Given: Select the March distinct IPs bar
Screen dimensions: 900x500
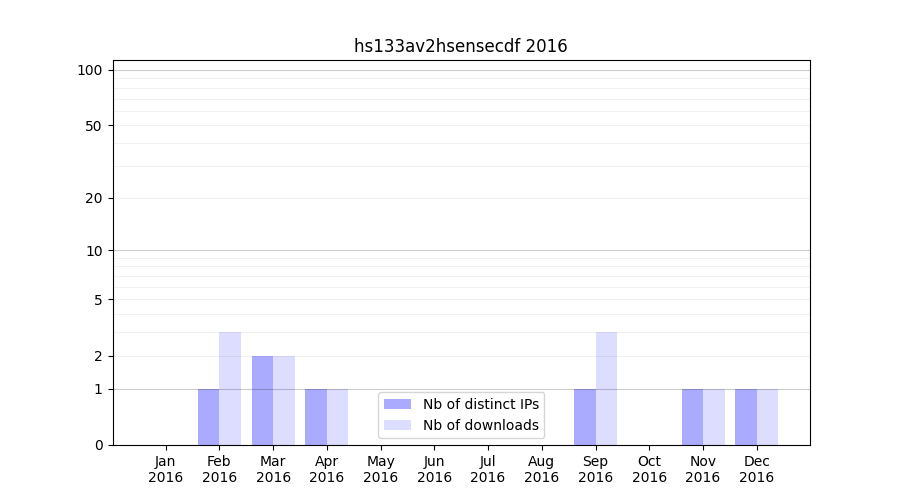Looking at the screenshot, I should [x=262, y=400].
